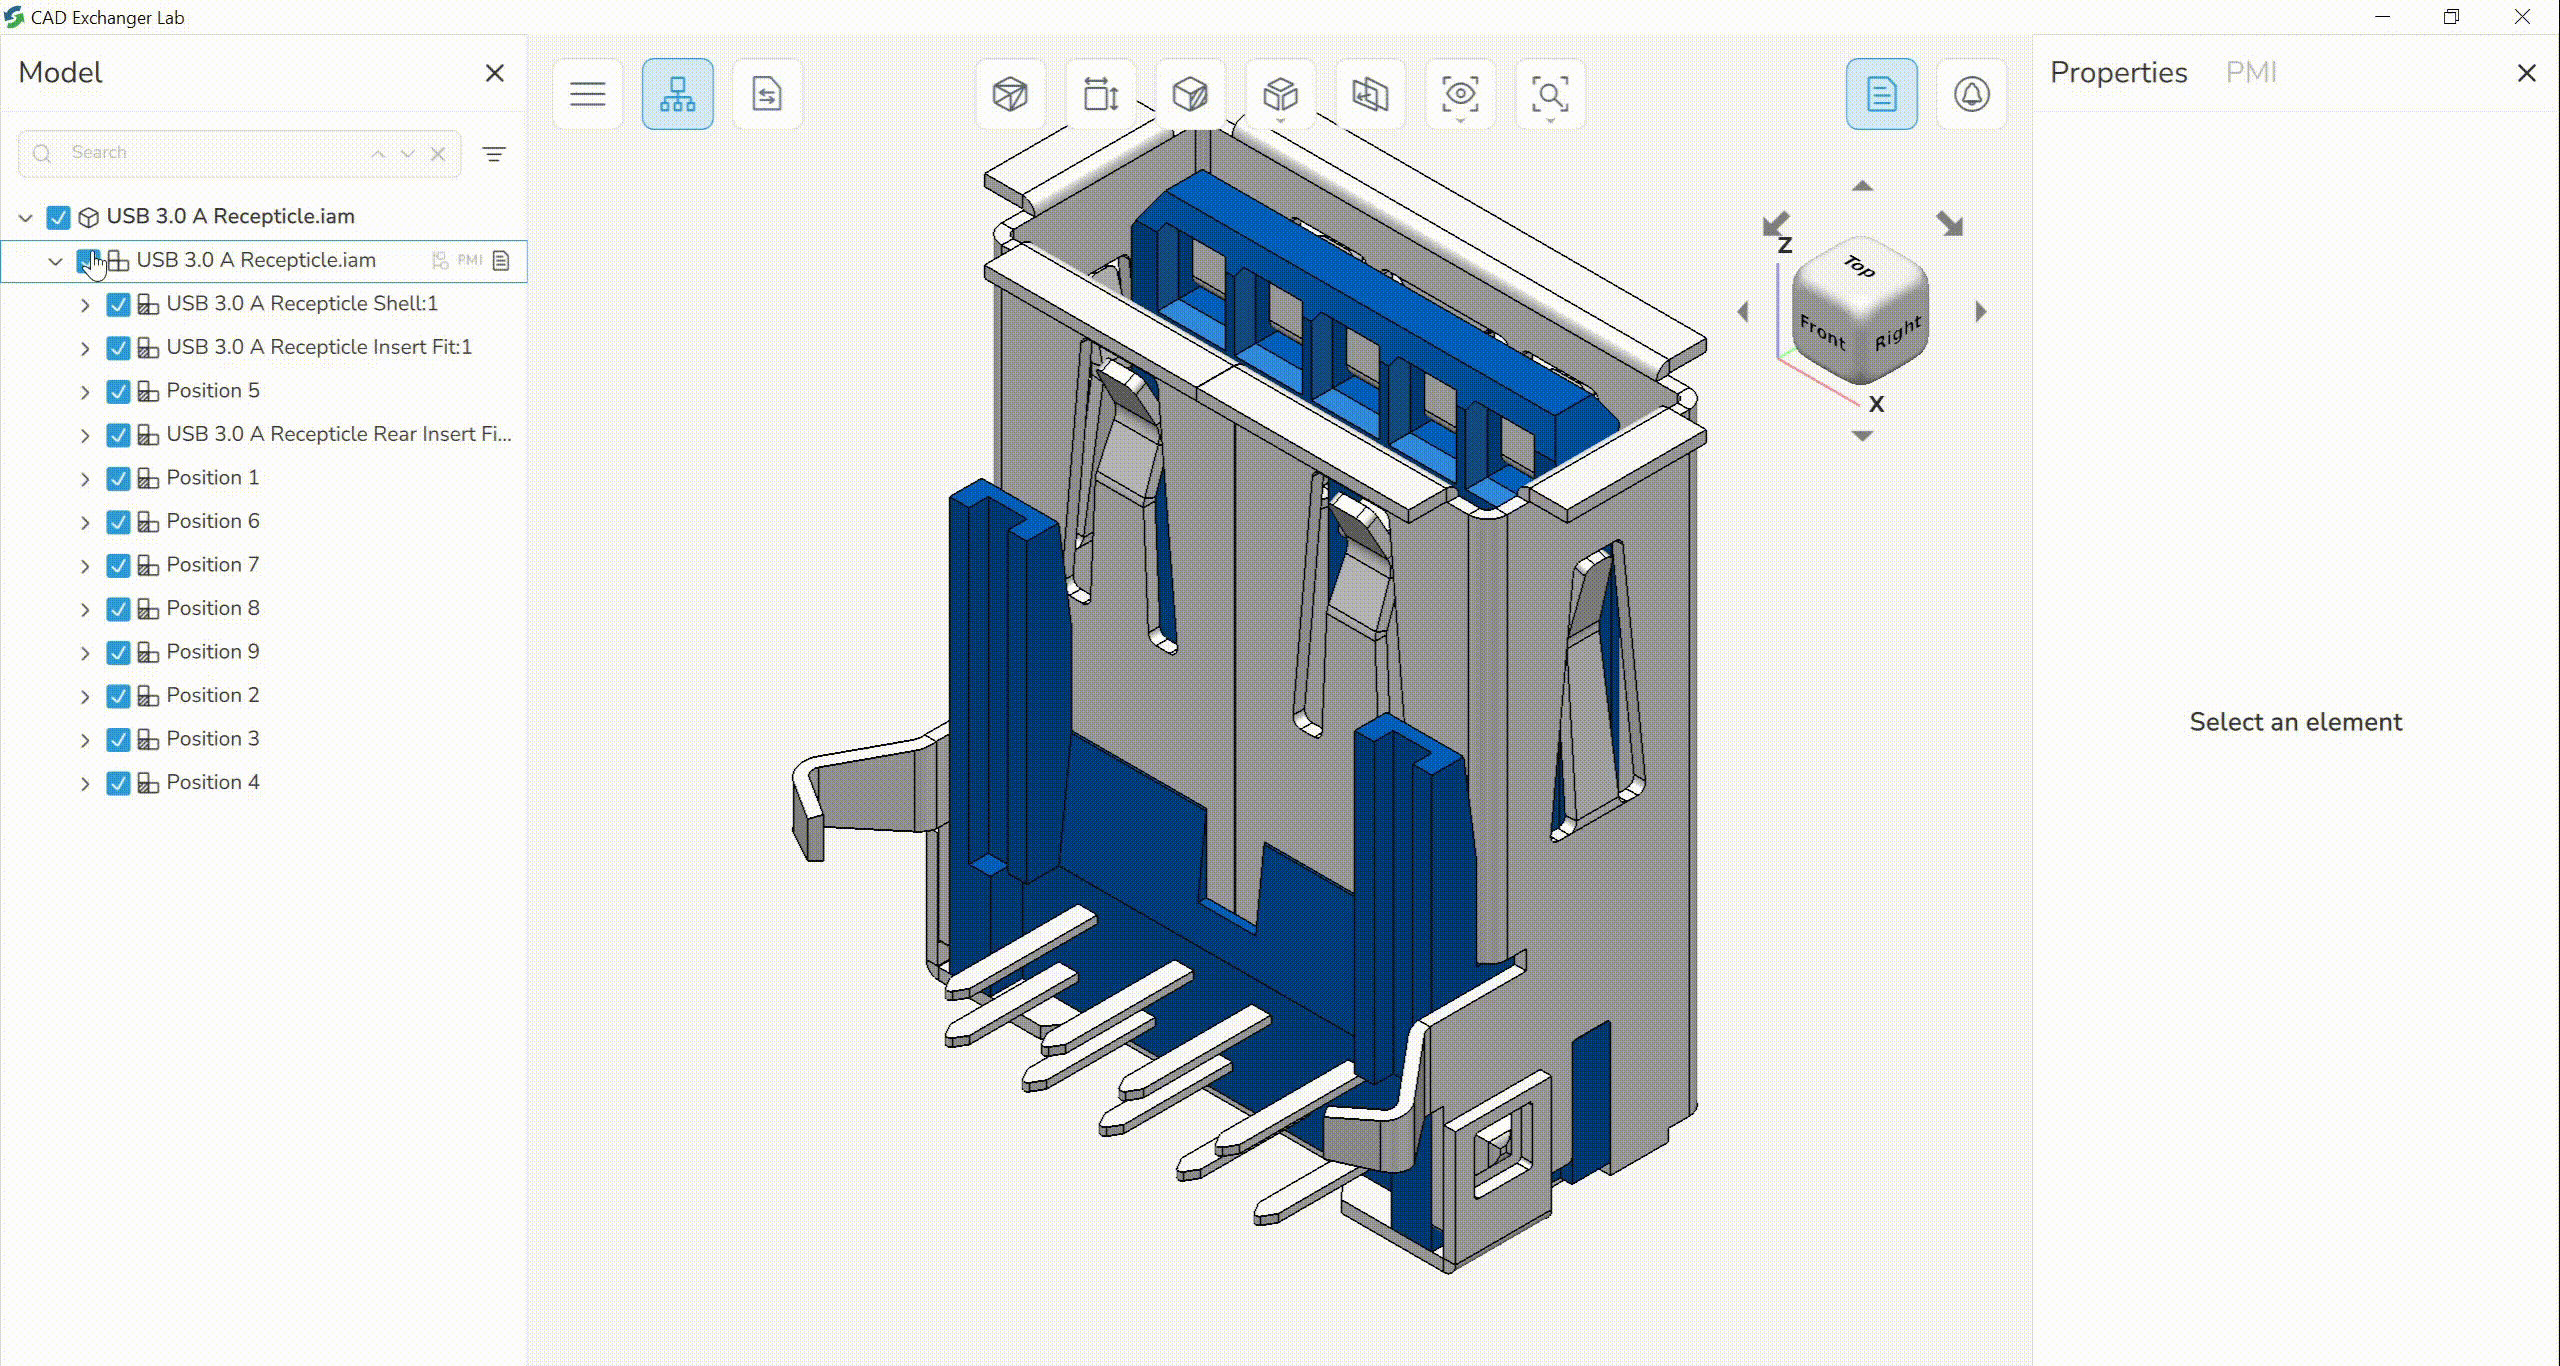2560x1366 pixels.
Task: Collapse the nested USB 3.0 A Recepticle.iam assembly
Action: [x=56, y=261]
